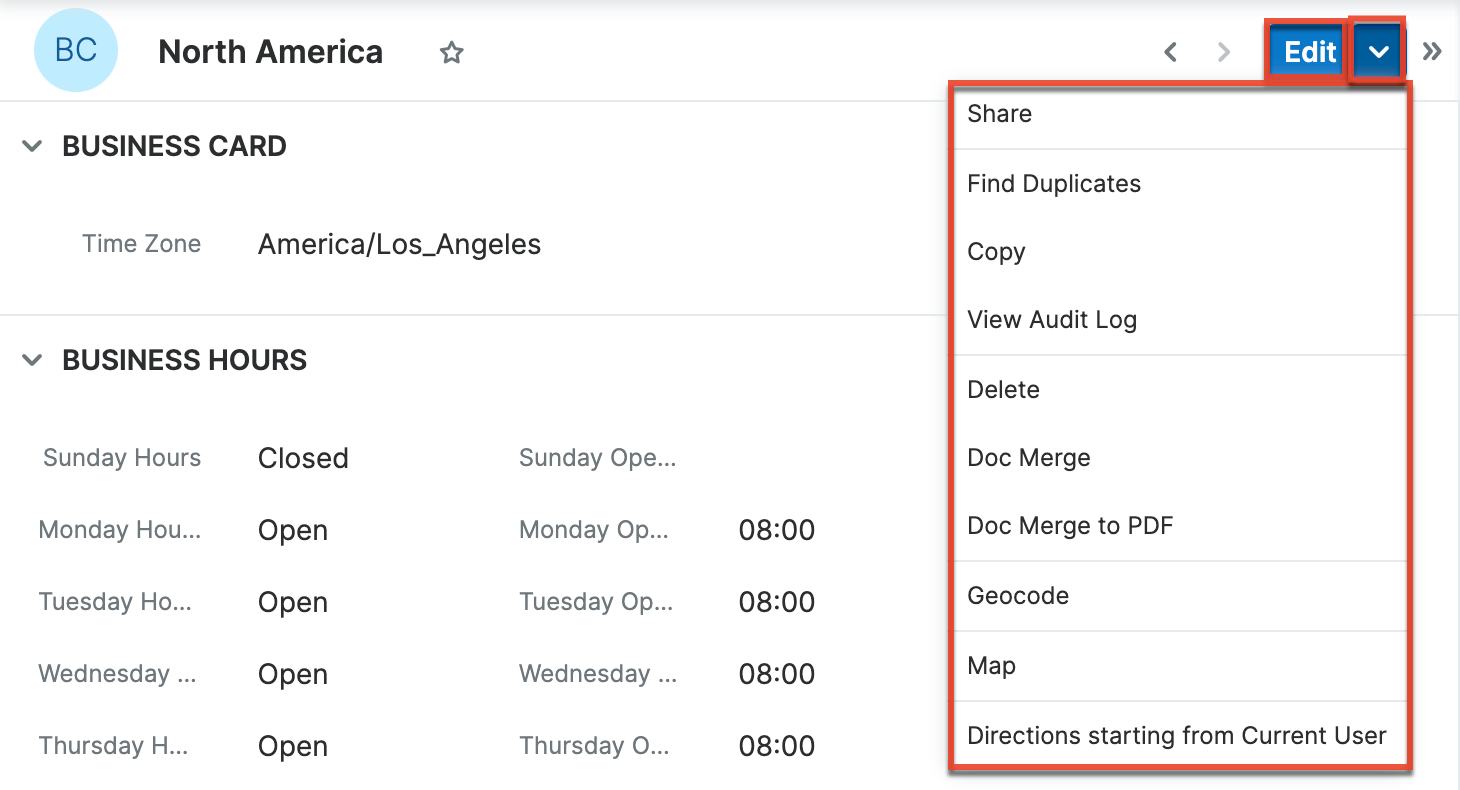Open View Audit Log
This screenshot has width=1460, height=790.
(1052, 320)
